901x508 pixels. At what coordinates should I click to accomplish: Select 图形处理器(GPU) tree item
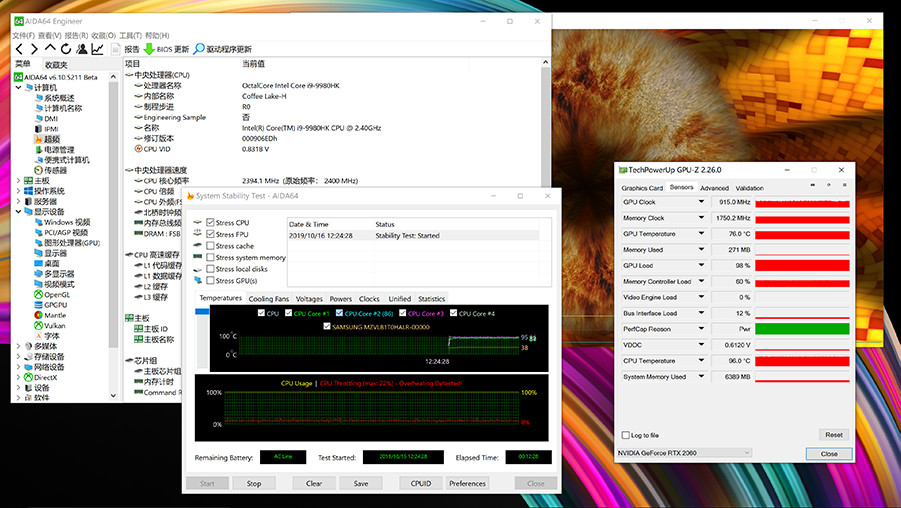(x=72, y=243)
